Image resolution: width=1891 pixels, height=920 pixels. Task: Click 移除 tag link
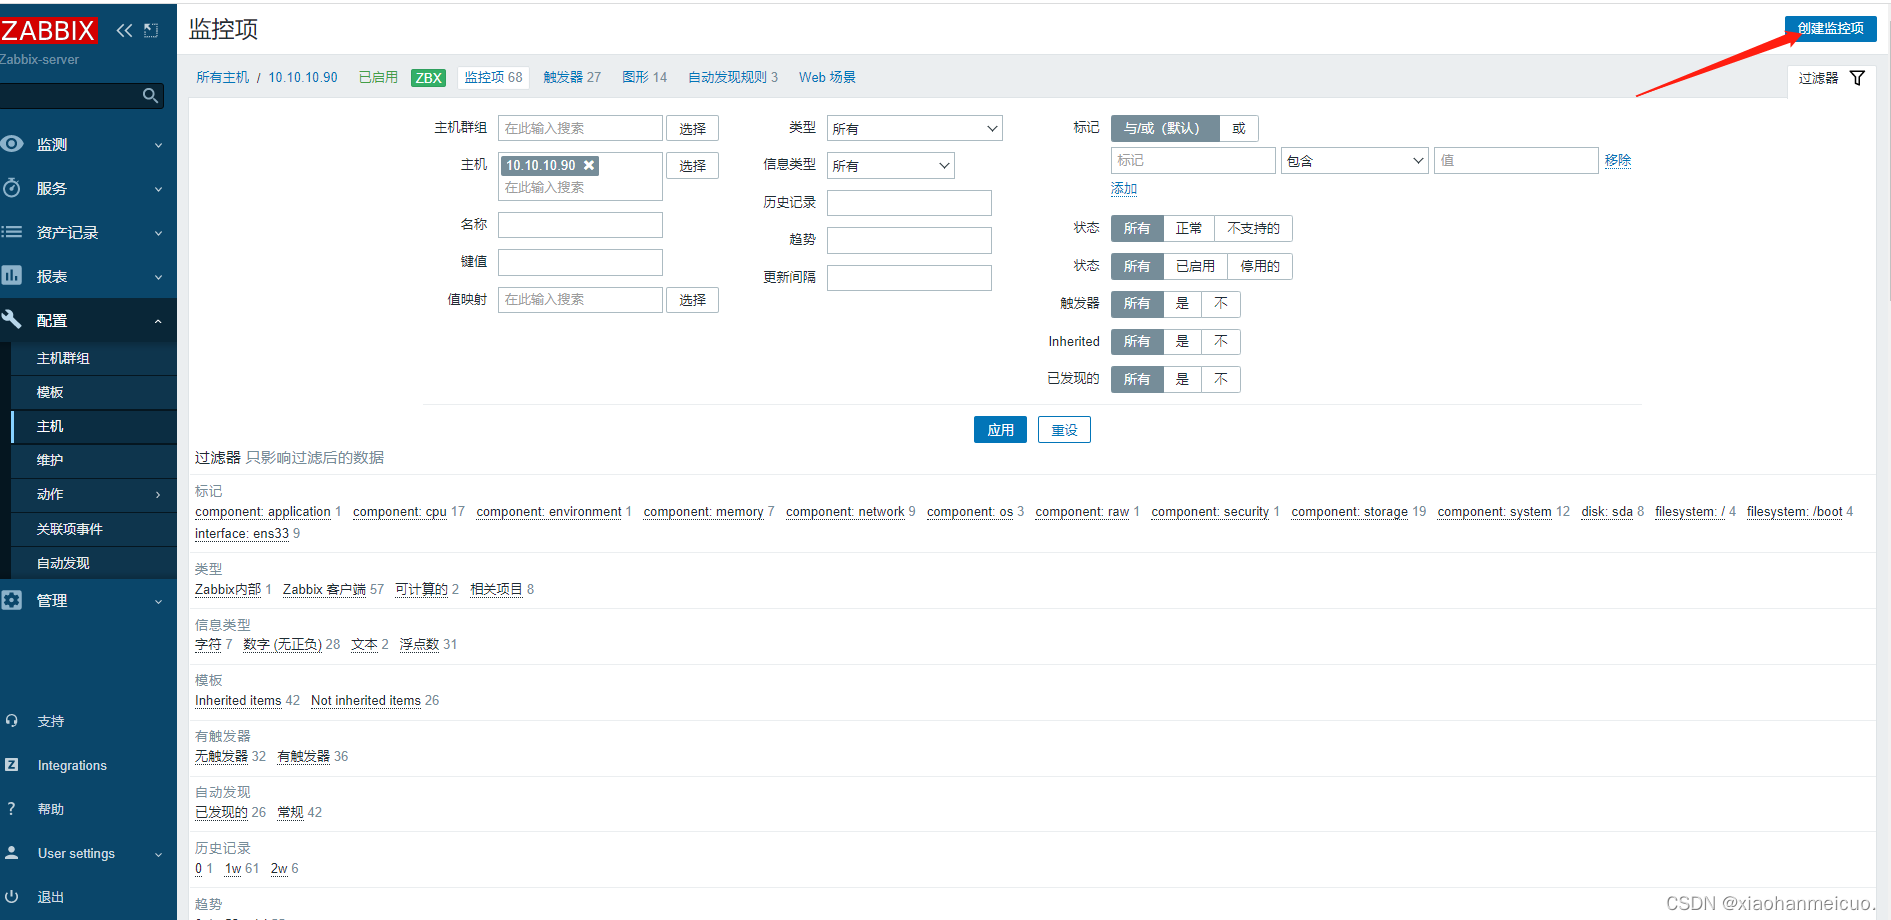(x=1618, y=160)
